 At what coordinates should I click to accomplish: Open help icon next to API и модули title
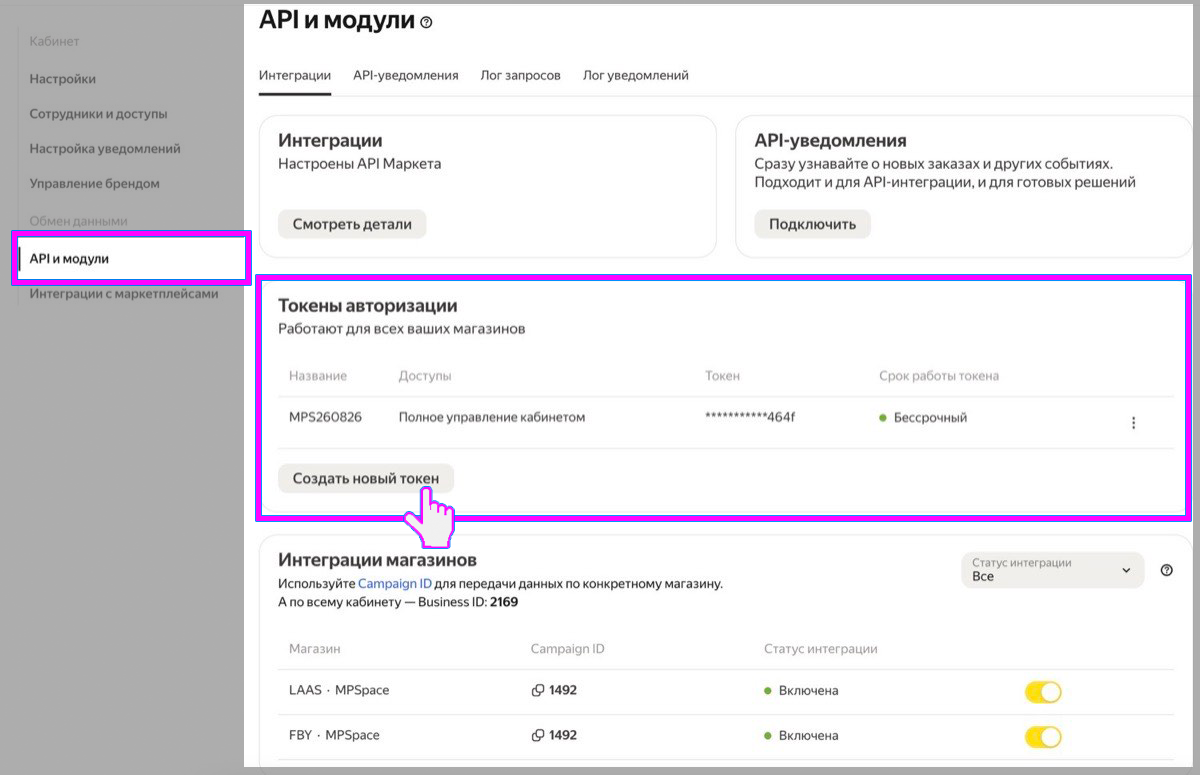click(427, 22)
